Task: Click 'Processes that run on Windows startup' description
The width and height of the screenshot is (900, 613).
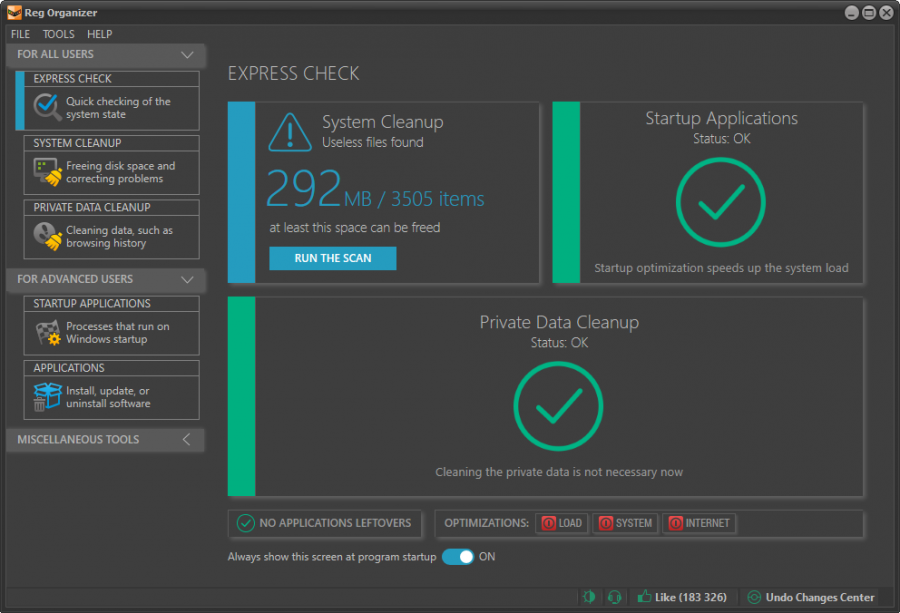Action: 118,333
